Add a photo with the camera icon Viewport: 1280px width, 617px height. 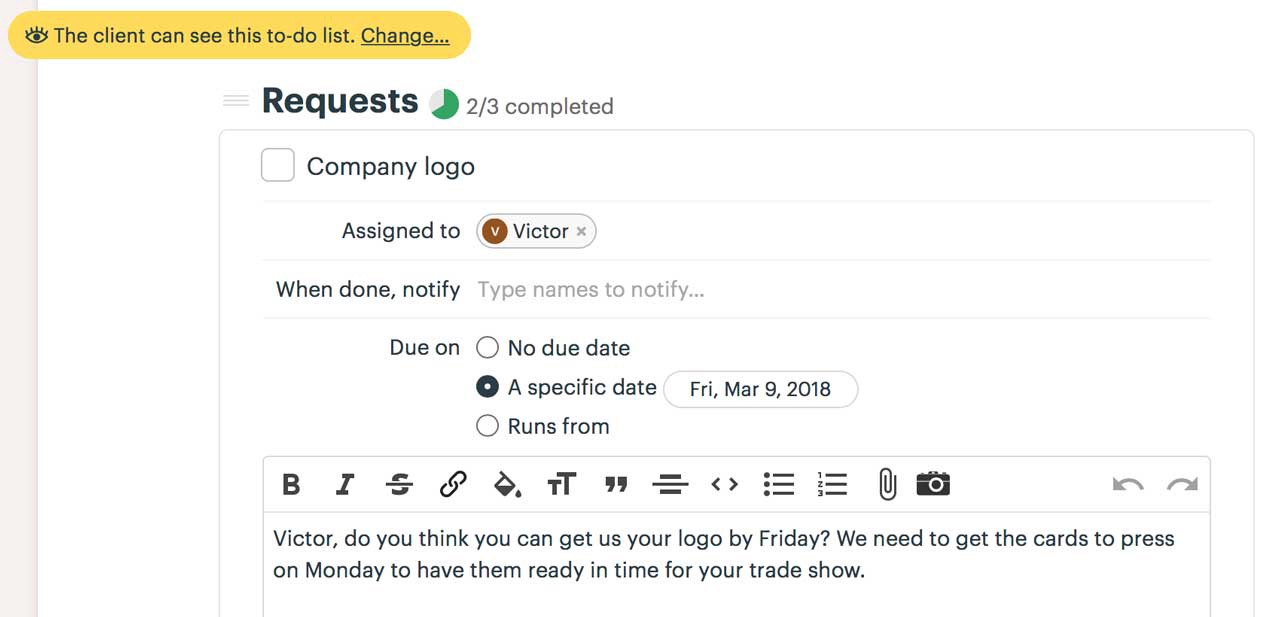pos(933,484)
